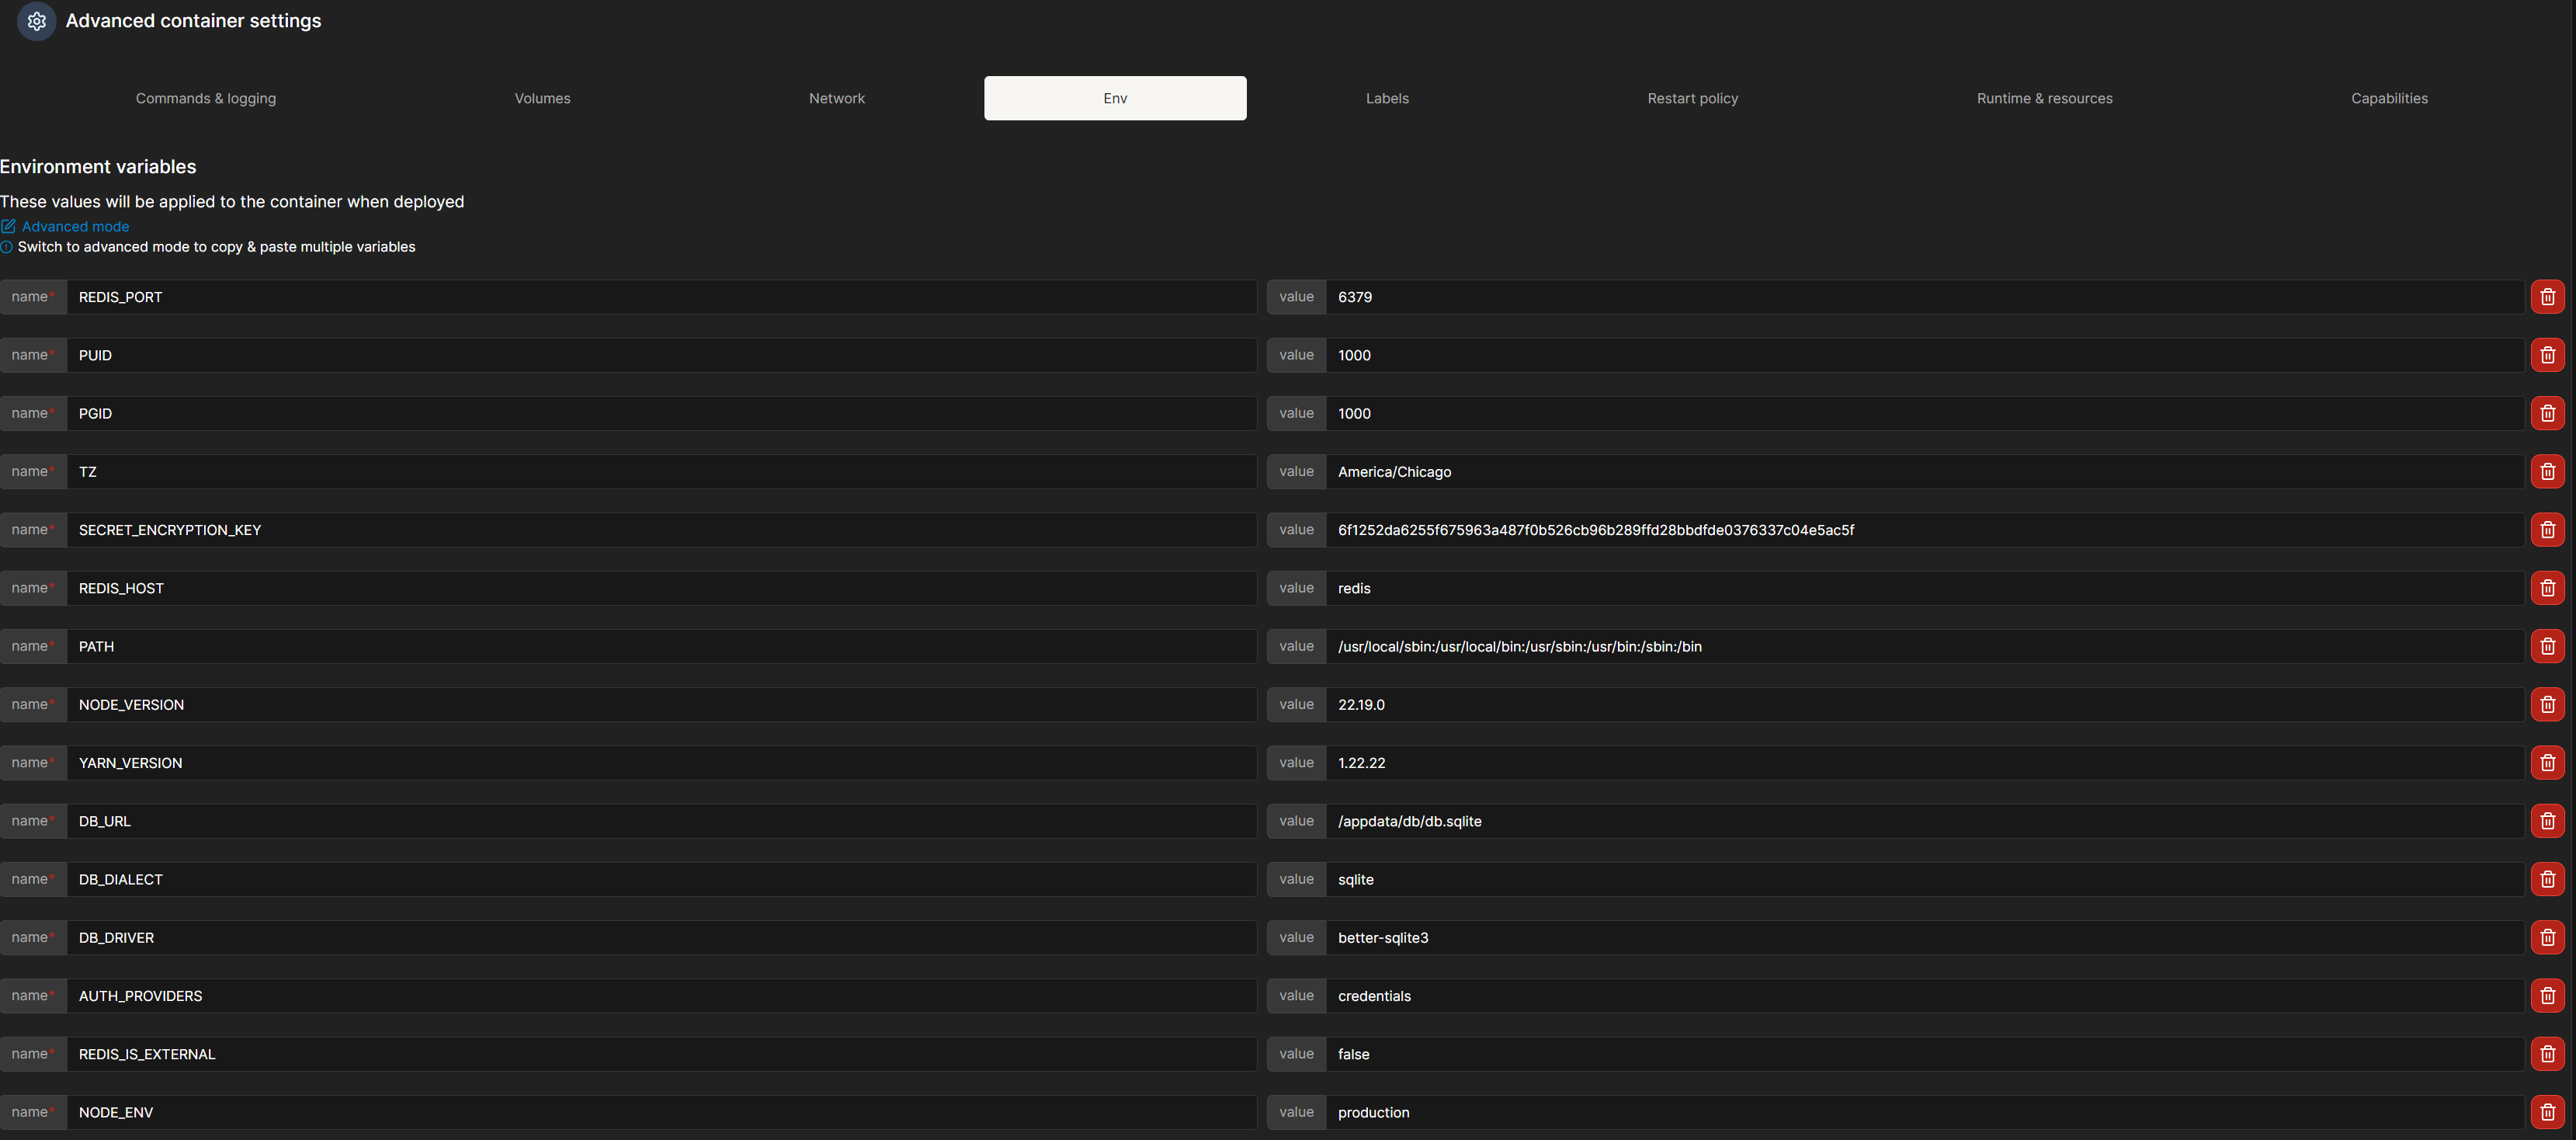2576x1140 pixels.
Task: Switch to the Volumes tab
Action: (x=542, y=98)
